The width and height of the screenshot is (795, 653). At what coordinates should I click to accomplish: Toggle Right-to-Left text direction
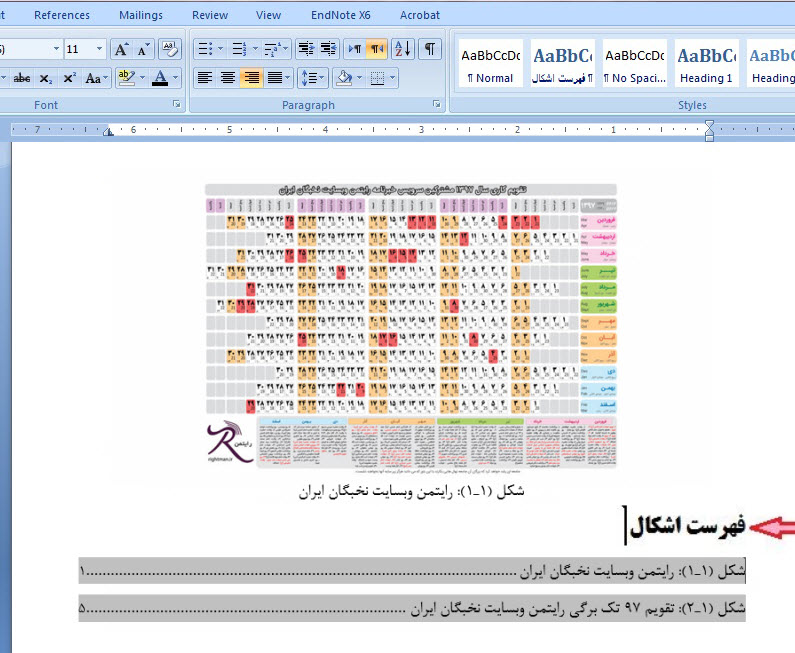point(376,49)
